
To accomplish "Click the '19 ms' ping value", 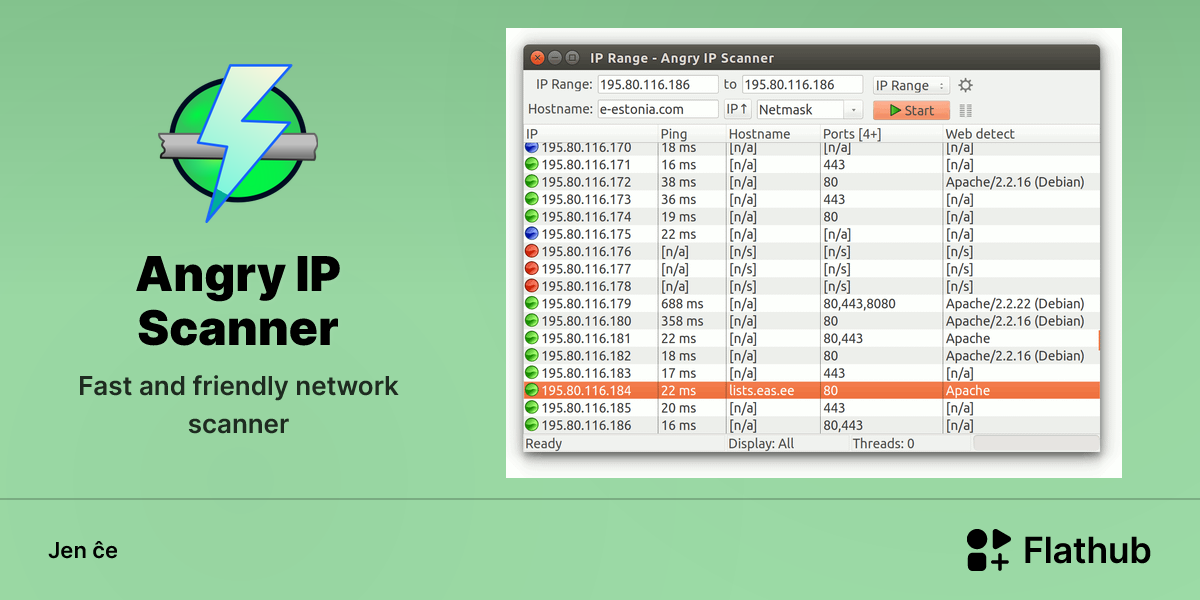I will pos(678,216).
